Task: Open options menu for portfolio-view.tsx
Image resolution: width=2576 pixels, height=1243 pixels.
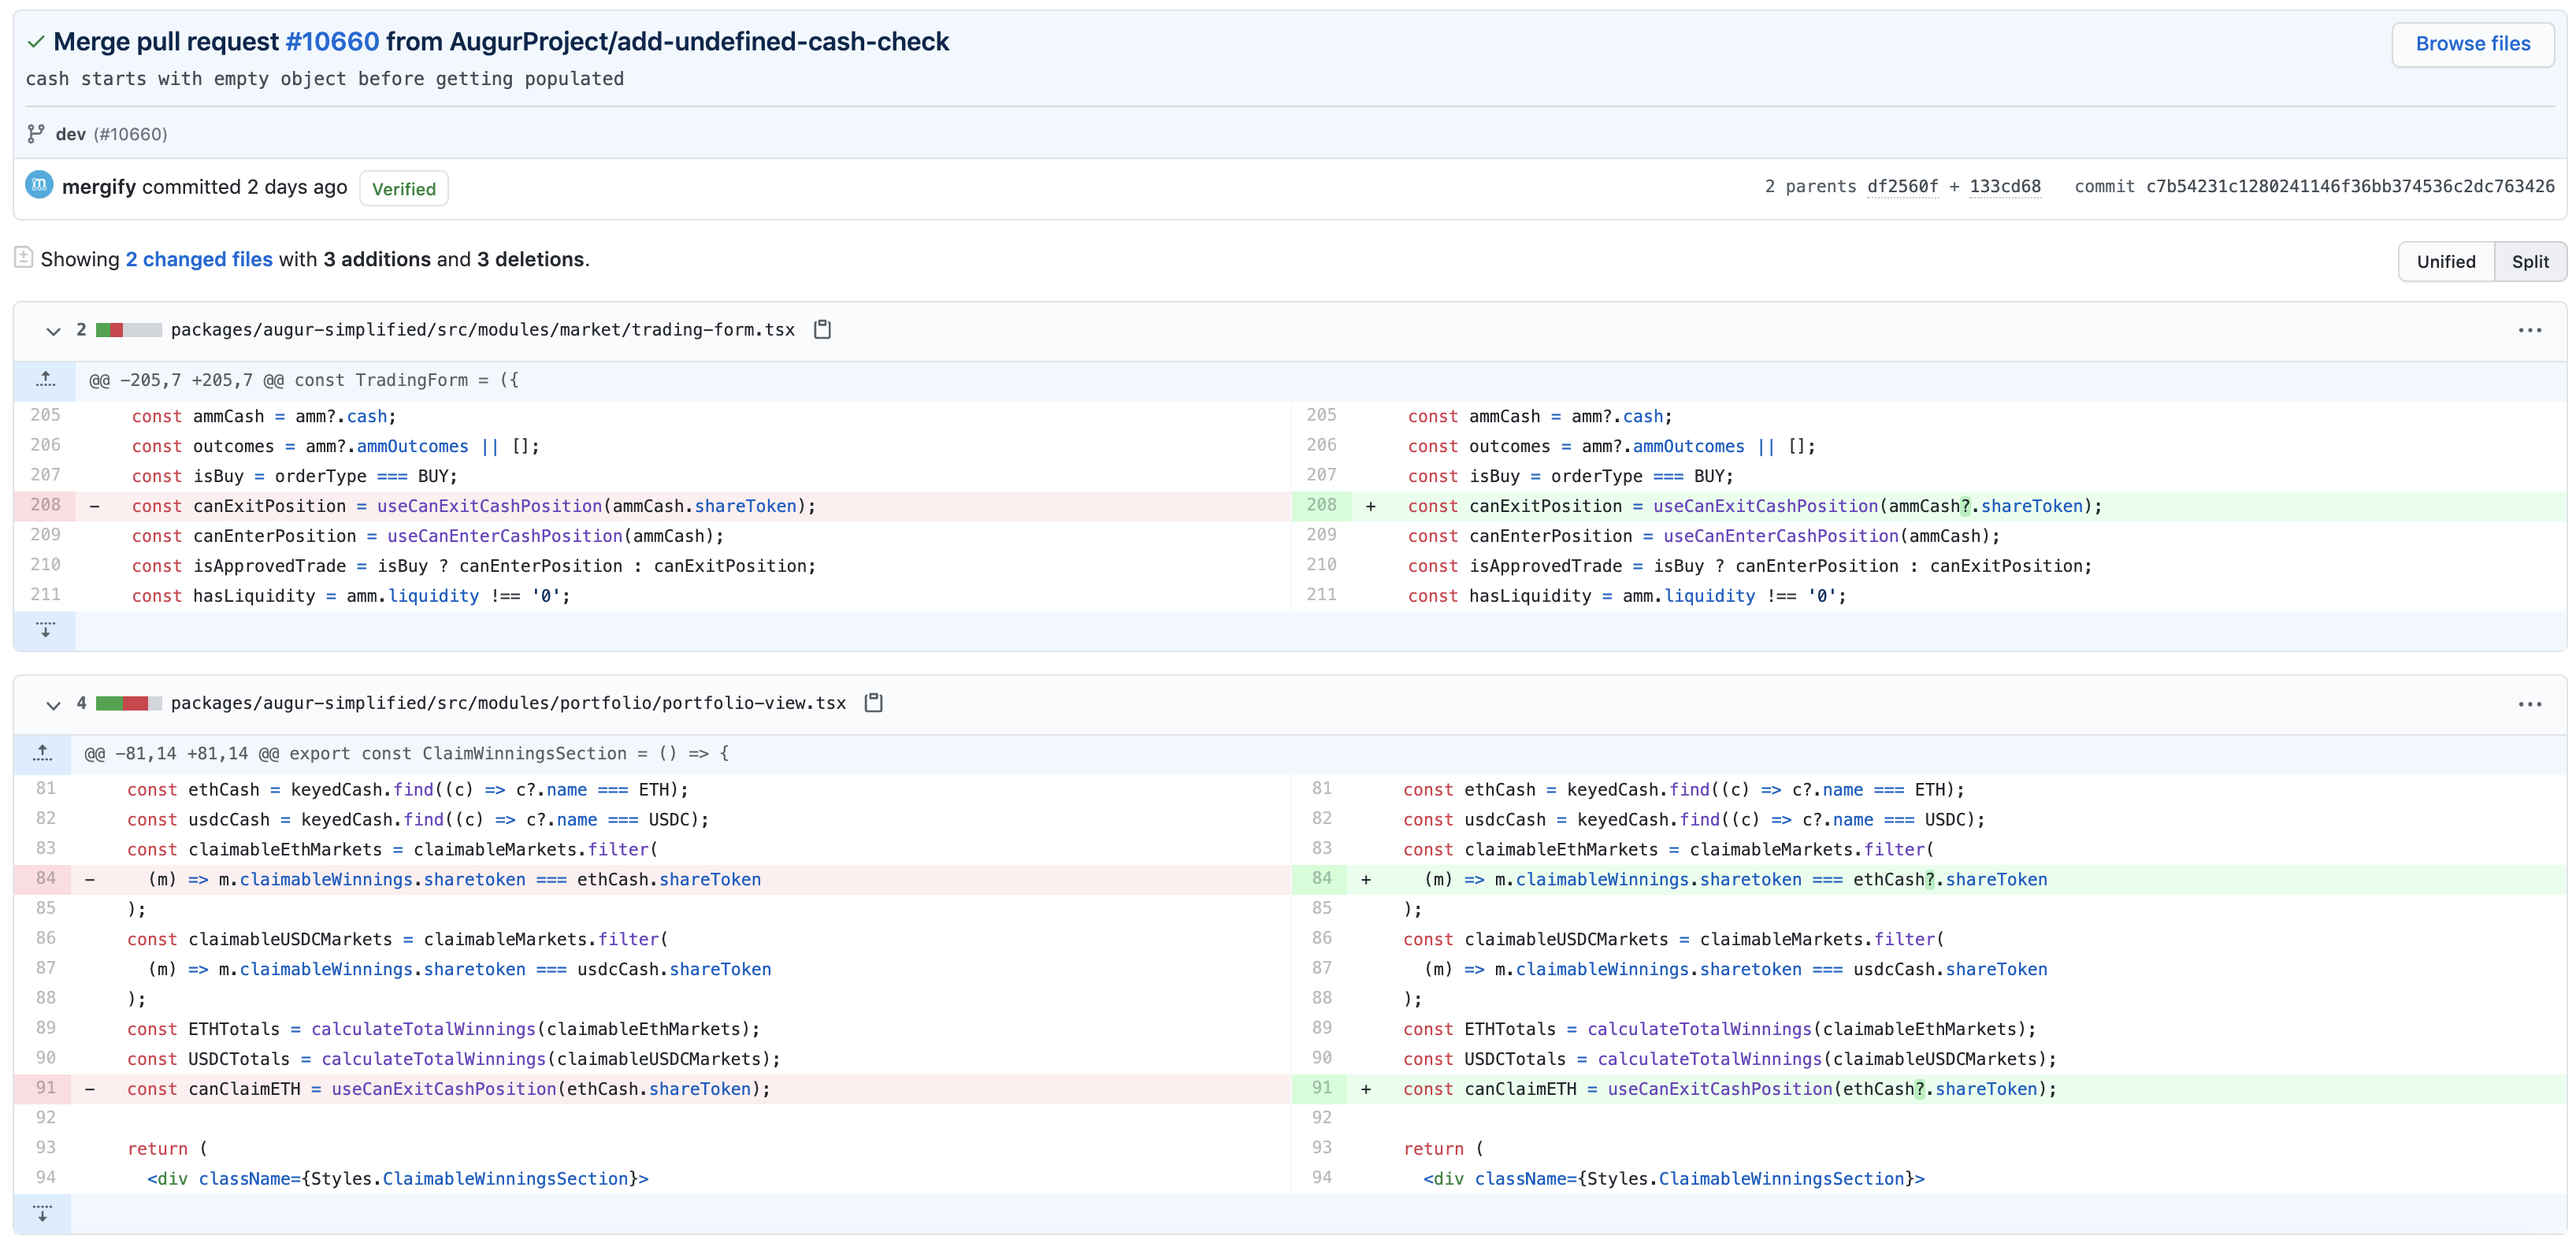Action: click(x=2529, y=704)
